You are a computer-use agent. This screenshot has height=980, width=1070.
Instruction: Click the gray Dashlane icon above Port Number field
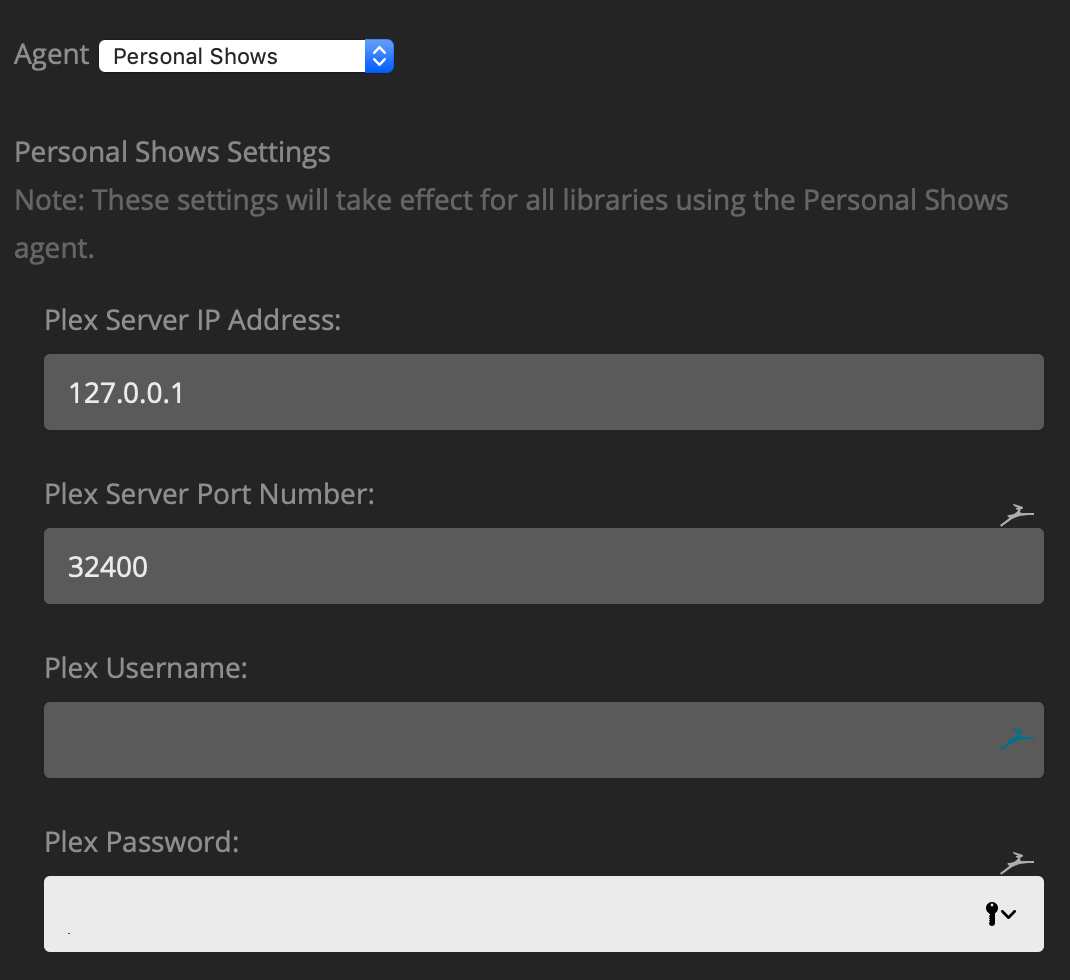pyautogui.click(x=1017, y=515)
